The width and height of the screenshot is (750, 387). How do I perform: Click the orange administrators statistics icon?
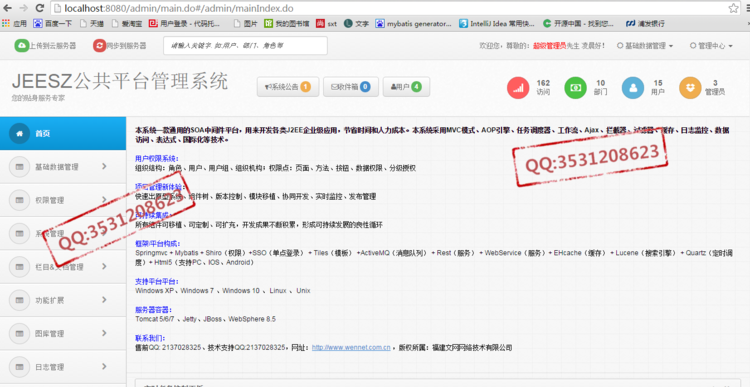pos(690,88)
